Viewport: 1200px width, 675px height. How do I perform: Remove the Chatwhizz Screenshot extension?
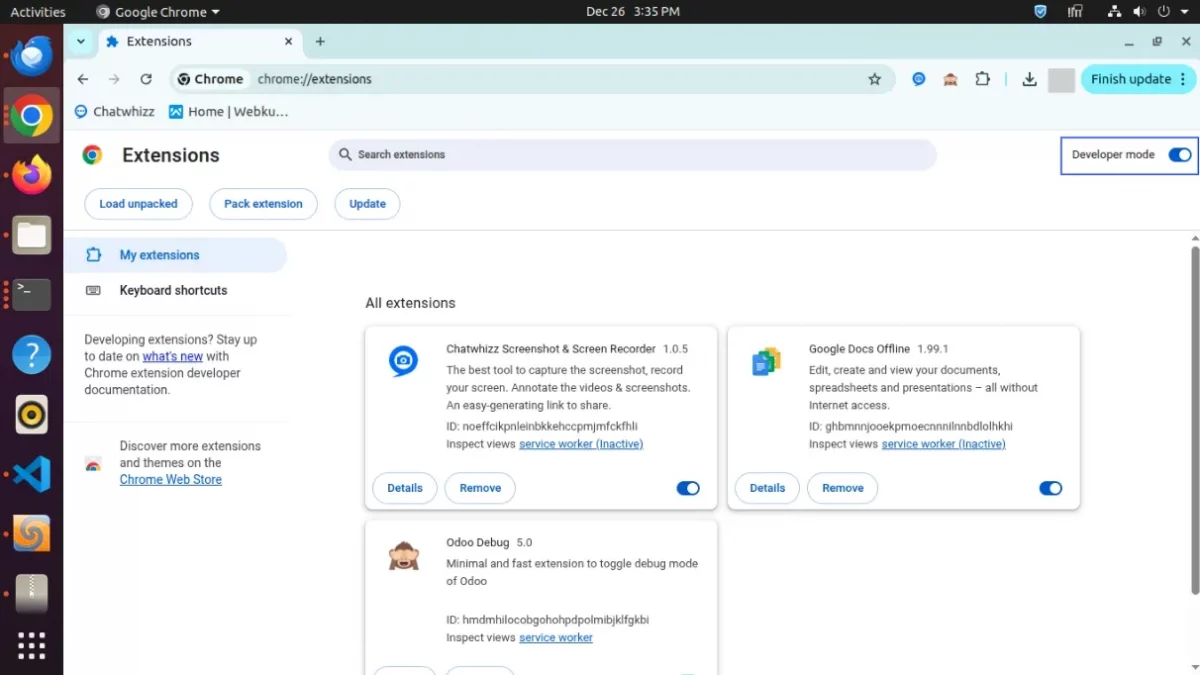tap(480, 488)
